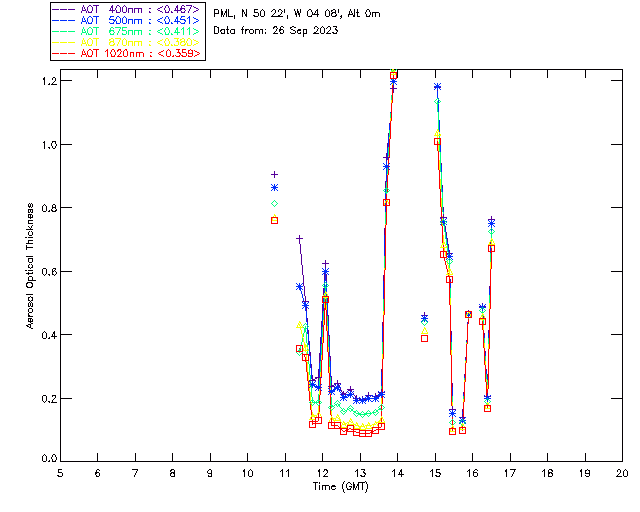Click the 0.4 y-axis tick label
This screenshot has width=640, height=512.
[49, 335]
